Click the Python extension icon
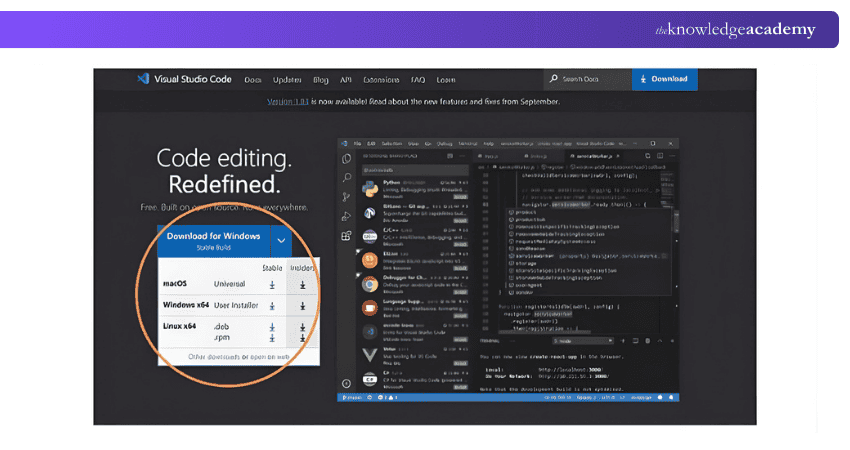Image resolution: width=850 pixels, height=450 pixels. coord(370,189)
